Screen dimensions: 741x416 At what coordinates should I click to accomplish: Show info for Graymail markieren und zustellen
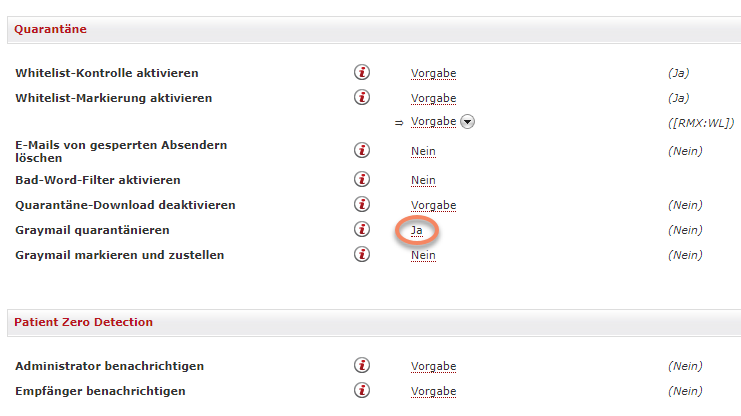362,255
